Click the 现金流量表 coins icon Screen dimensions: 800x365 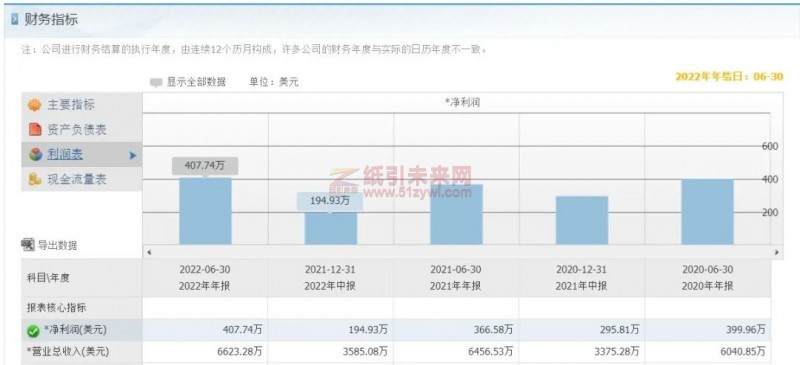pyautogui.click(x=35, y=179)
